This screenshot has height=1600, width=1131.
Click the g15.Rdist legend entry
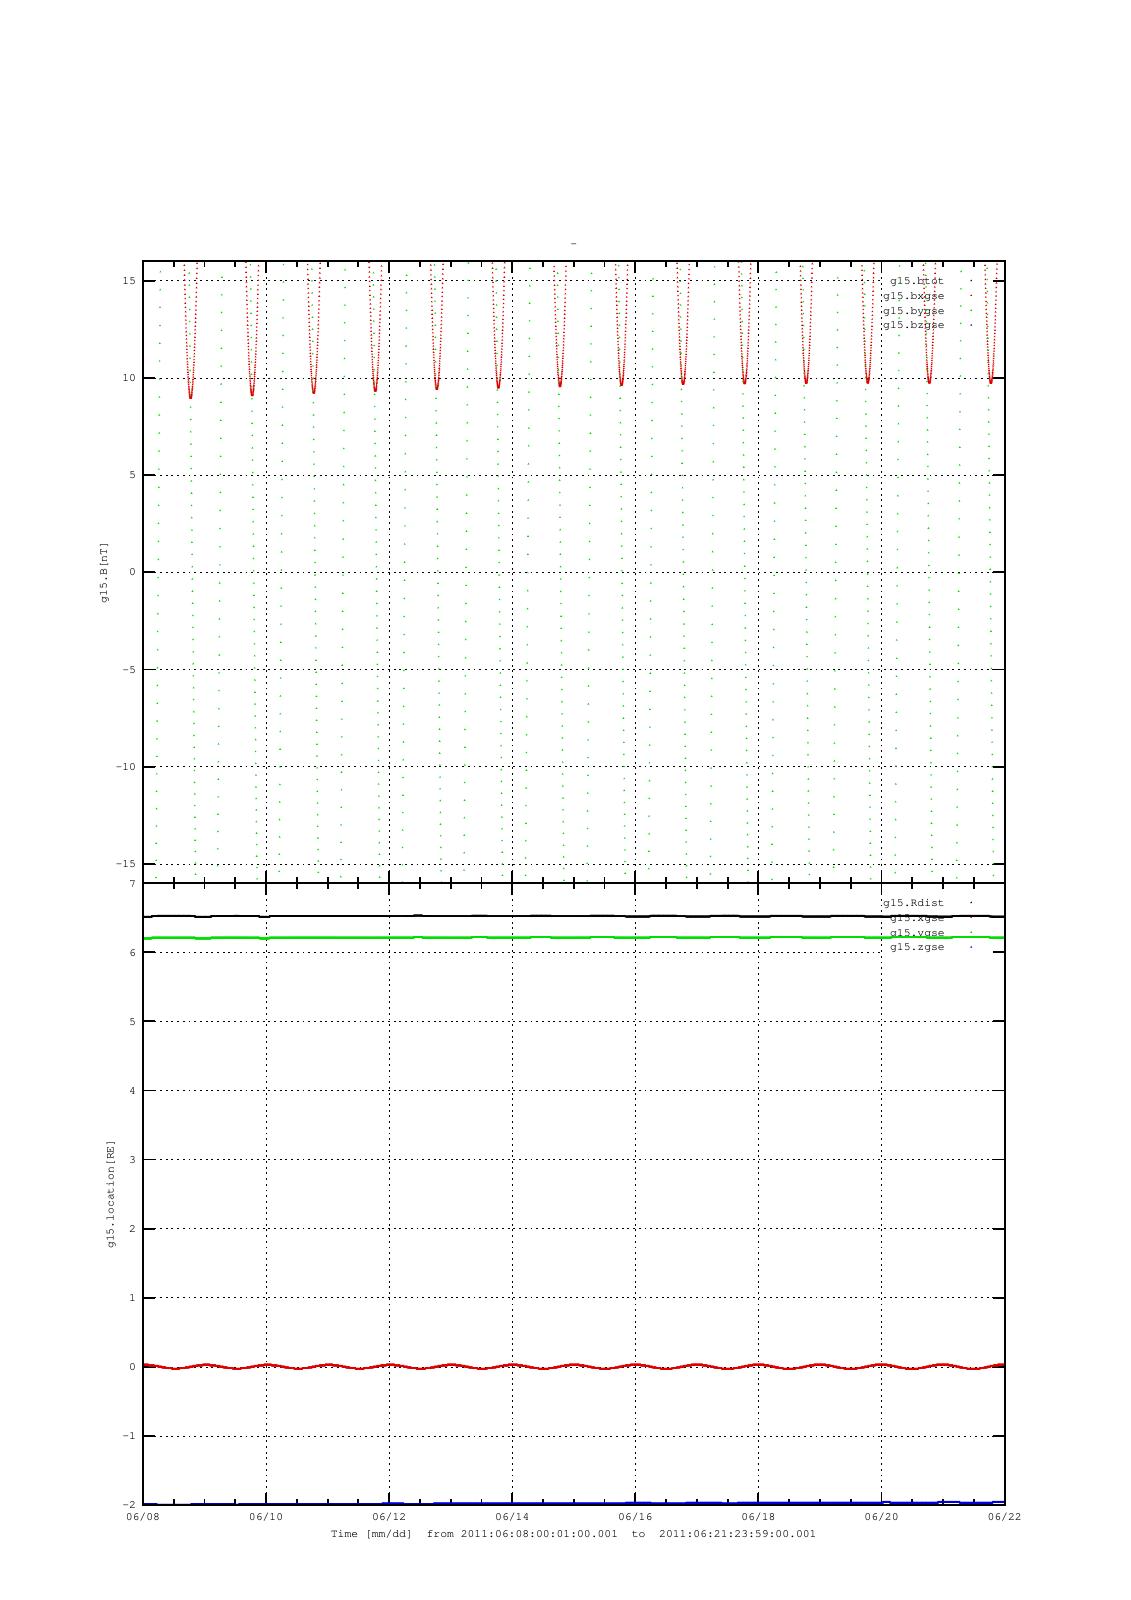[x=913, y=903]
